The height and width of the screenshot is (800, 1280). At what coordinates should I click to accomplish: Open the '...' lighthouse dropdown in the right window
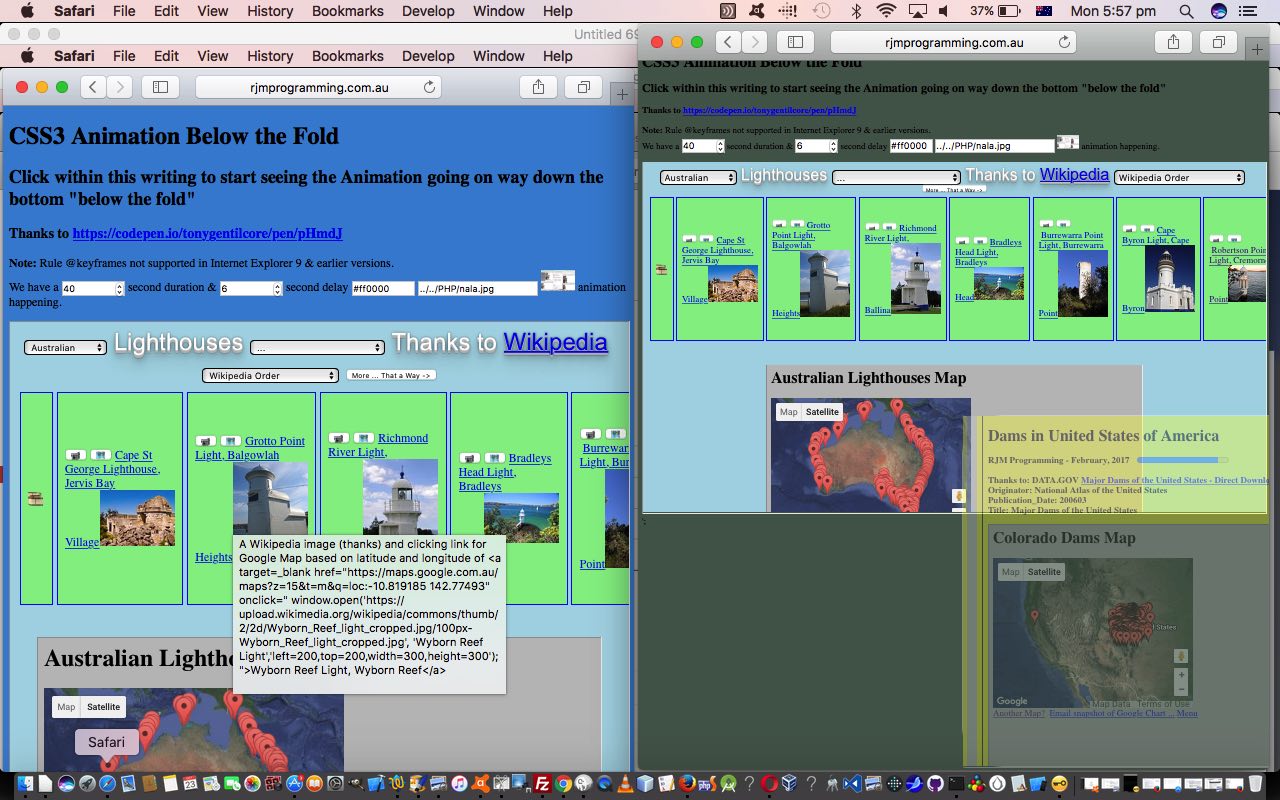pyautogui.click(x=896, y=178)
